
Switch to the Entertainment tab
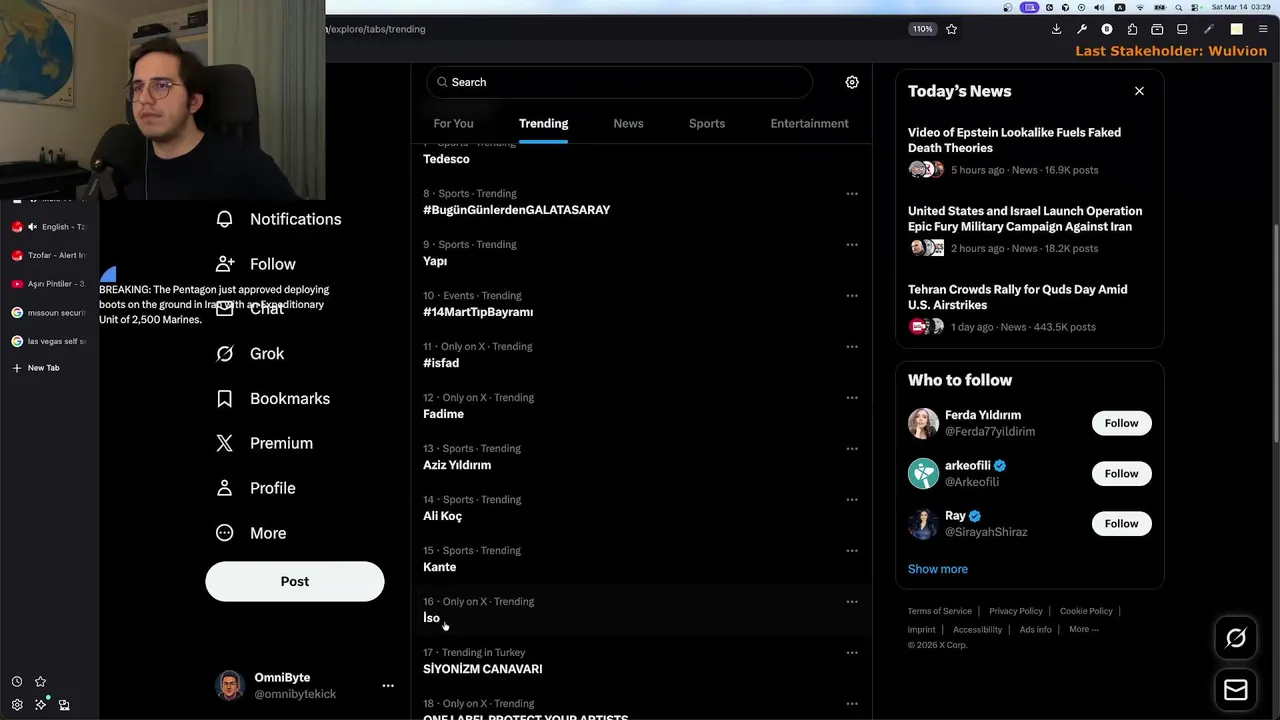click(x=809, y=123)
